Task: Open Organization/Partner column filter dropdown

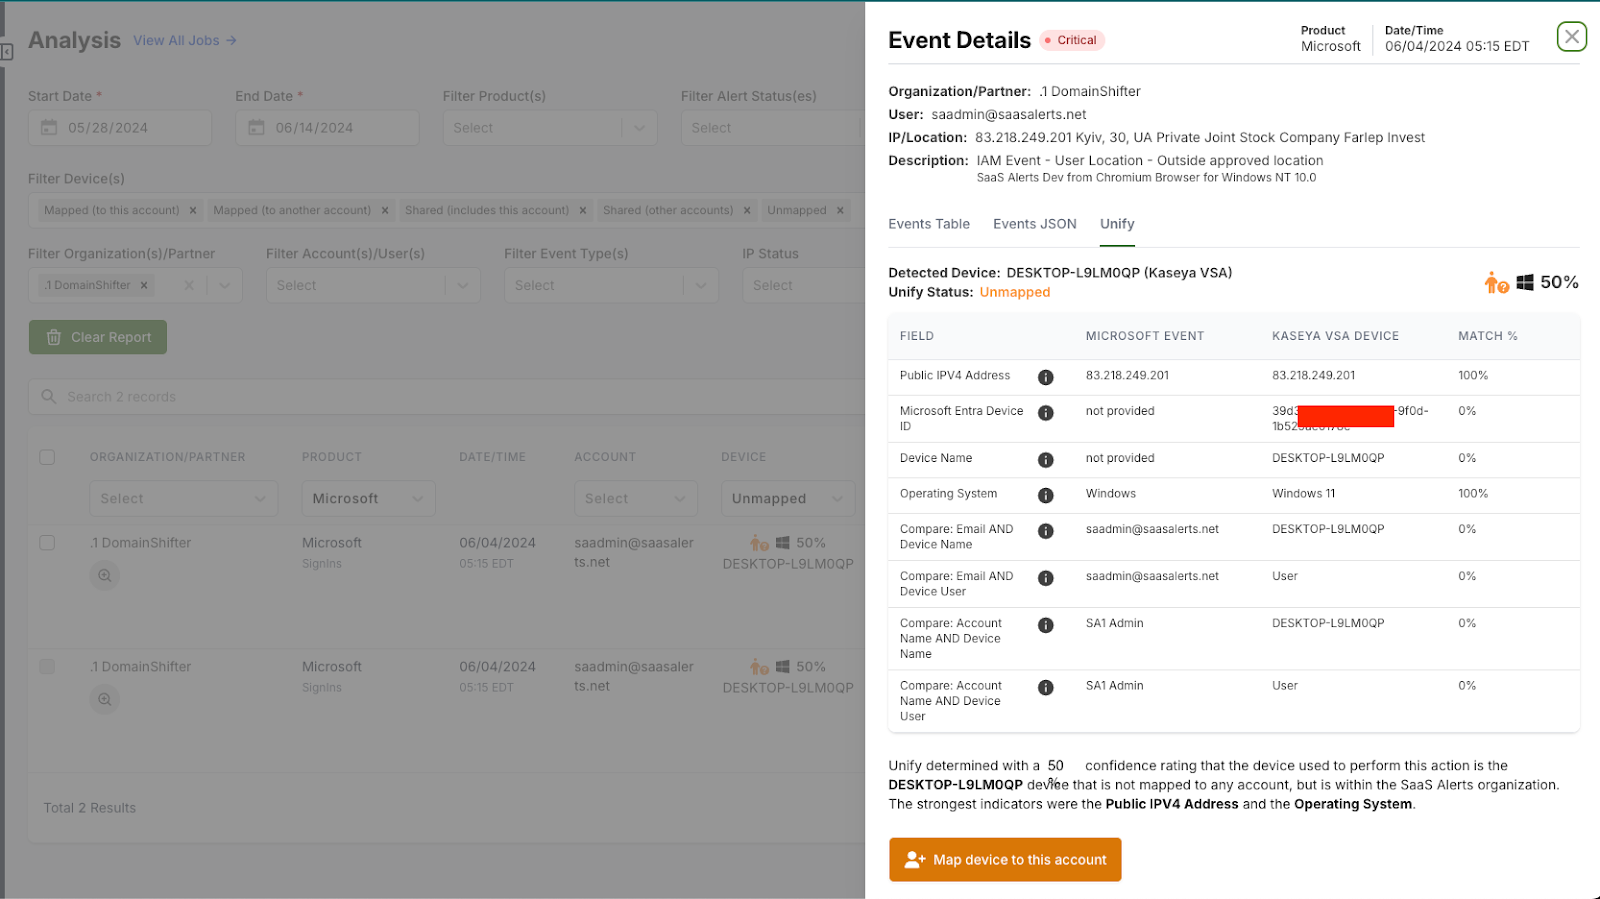Action: [183, 498]
